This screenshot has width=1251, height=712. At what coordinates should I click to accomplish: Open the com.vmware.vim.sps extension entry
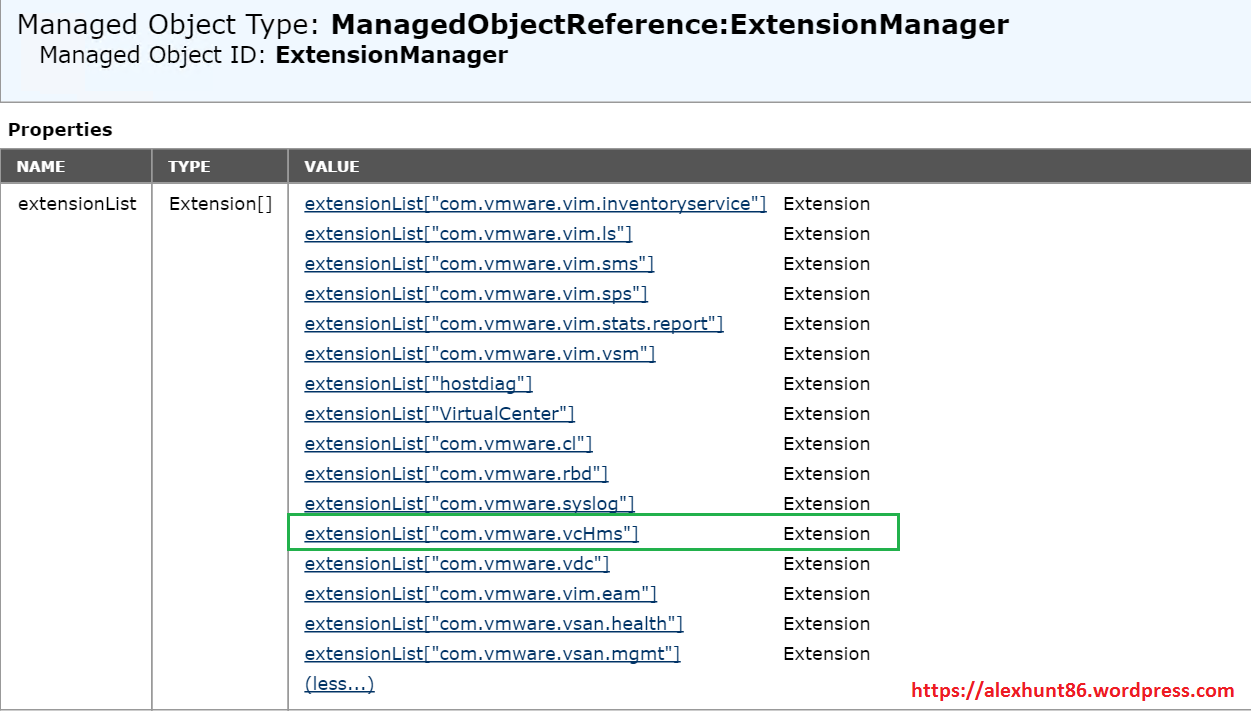point(476,294)
